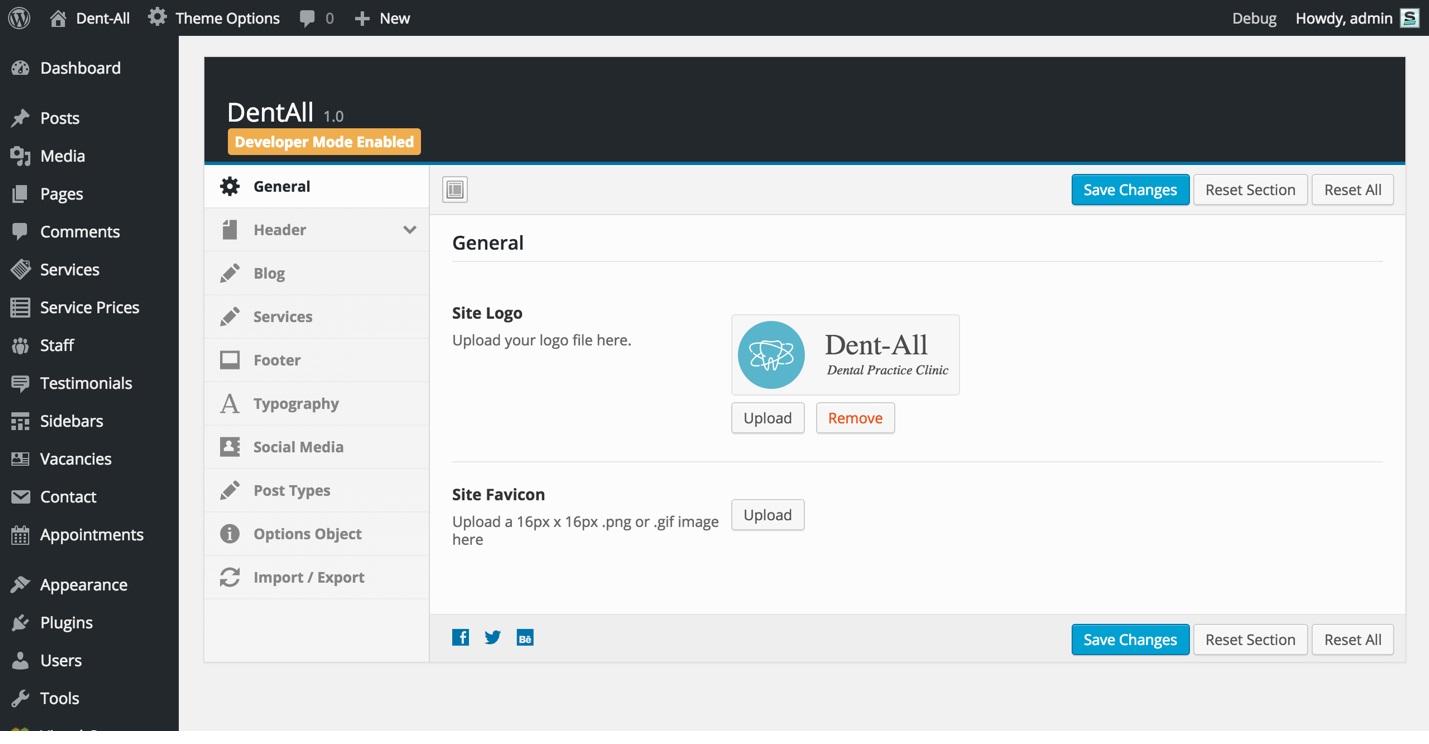Toggle expand all sections icon
The image size is (1429, 744).
pyautogui.click(x=455, y=189)
